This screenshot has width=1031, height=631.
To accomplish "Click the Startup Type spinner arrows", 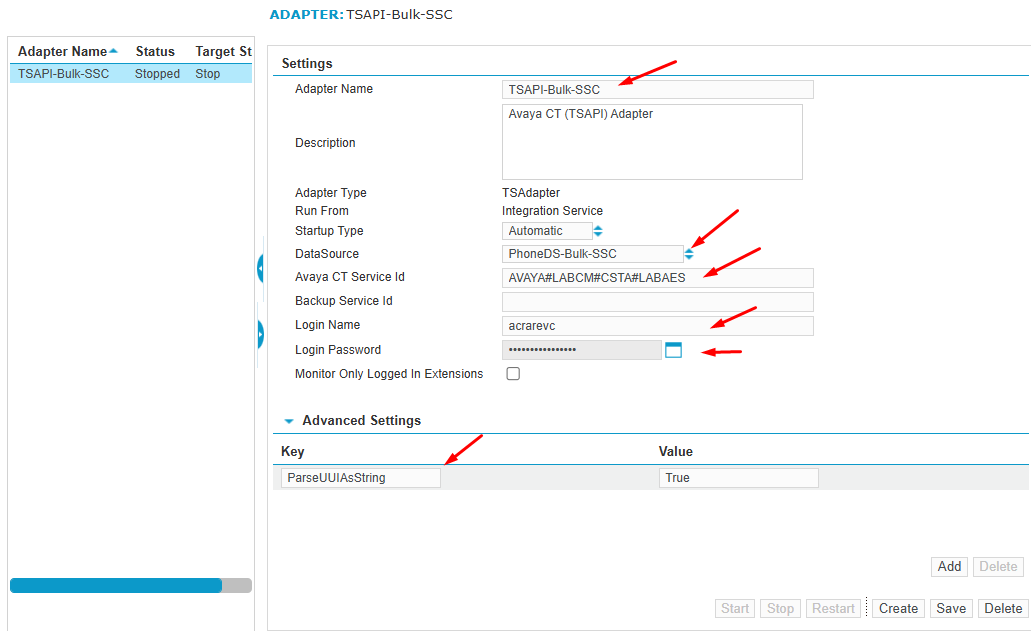I will pyautogui.click(x=598, y=231).
